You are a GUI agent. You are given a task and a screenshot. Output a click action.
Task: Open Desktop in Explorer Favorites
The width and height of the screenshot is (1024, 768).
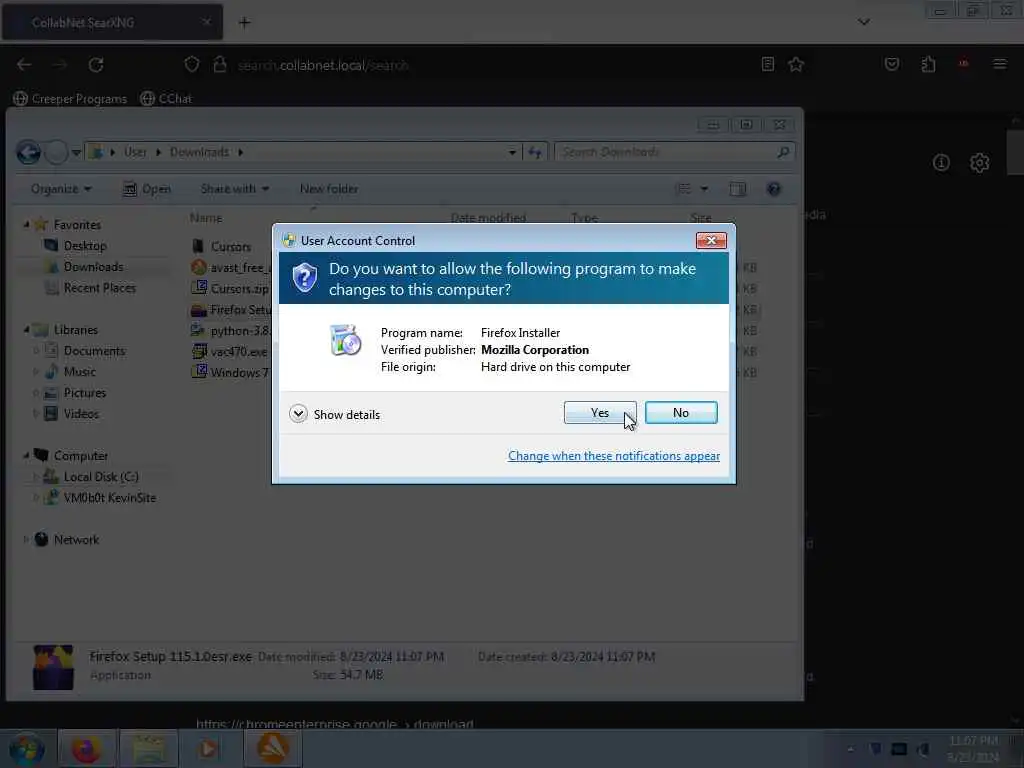pos(85,246)
